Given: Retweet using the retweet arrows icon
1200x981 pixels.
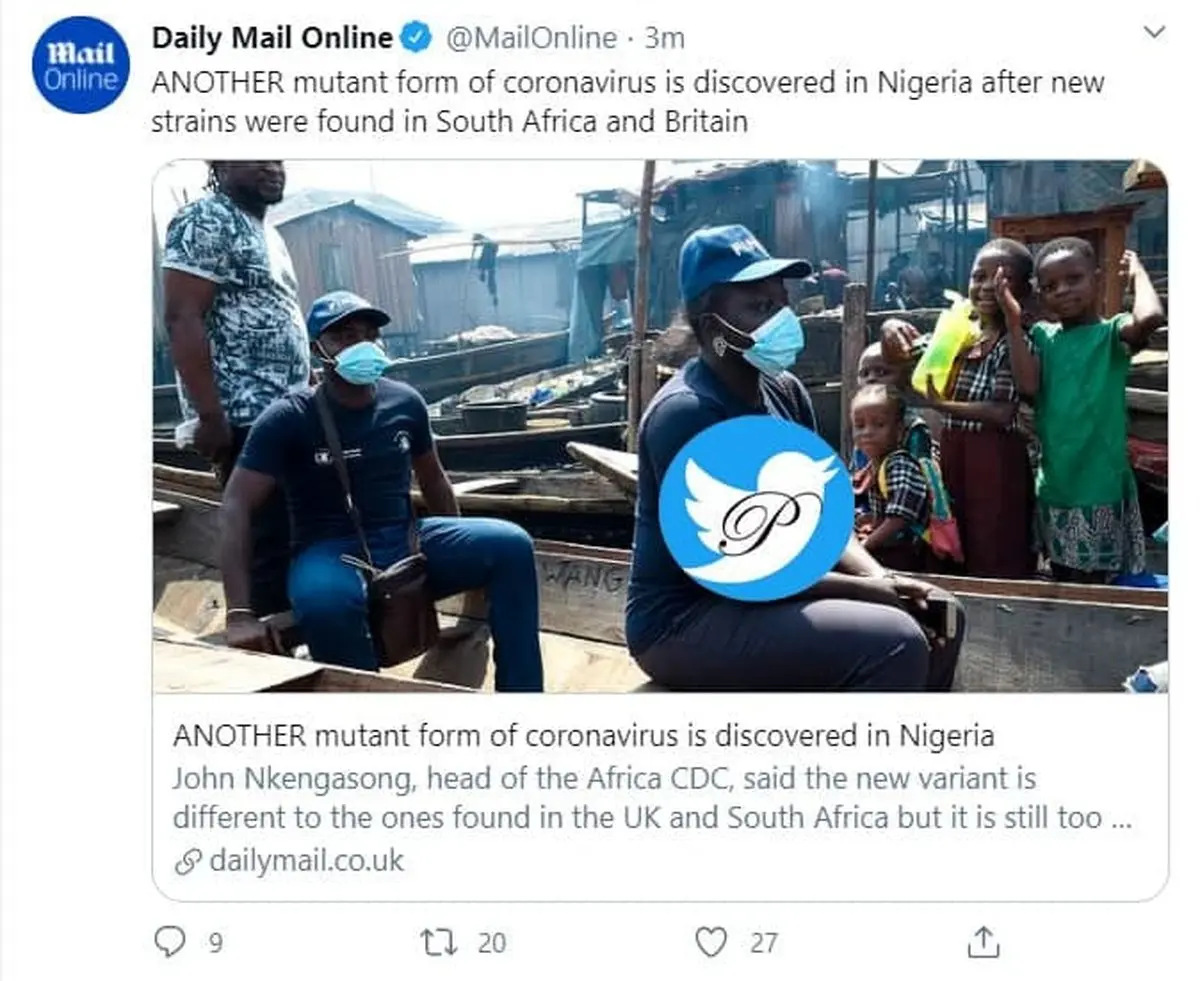Looking at the screenshot, I should [x=435, y=942].
